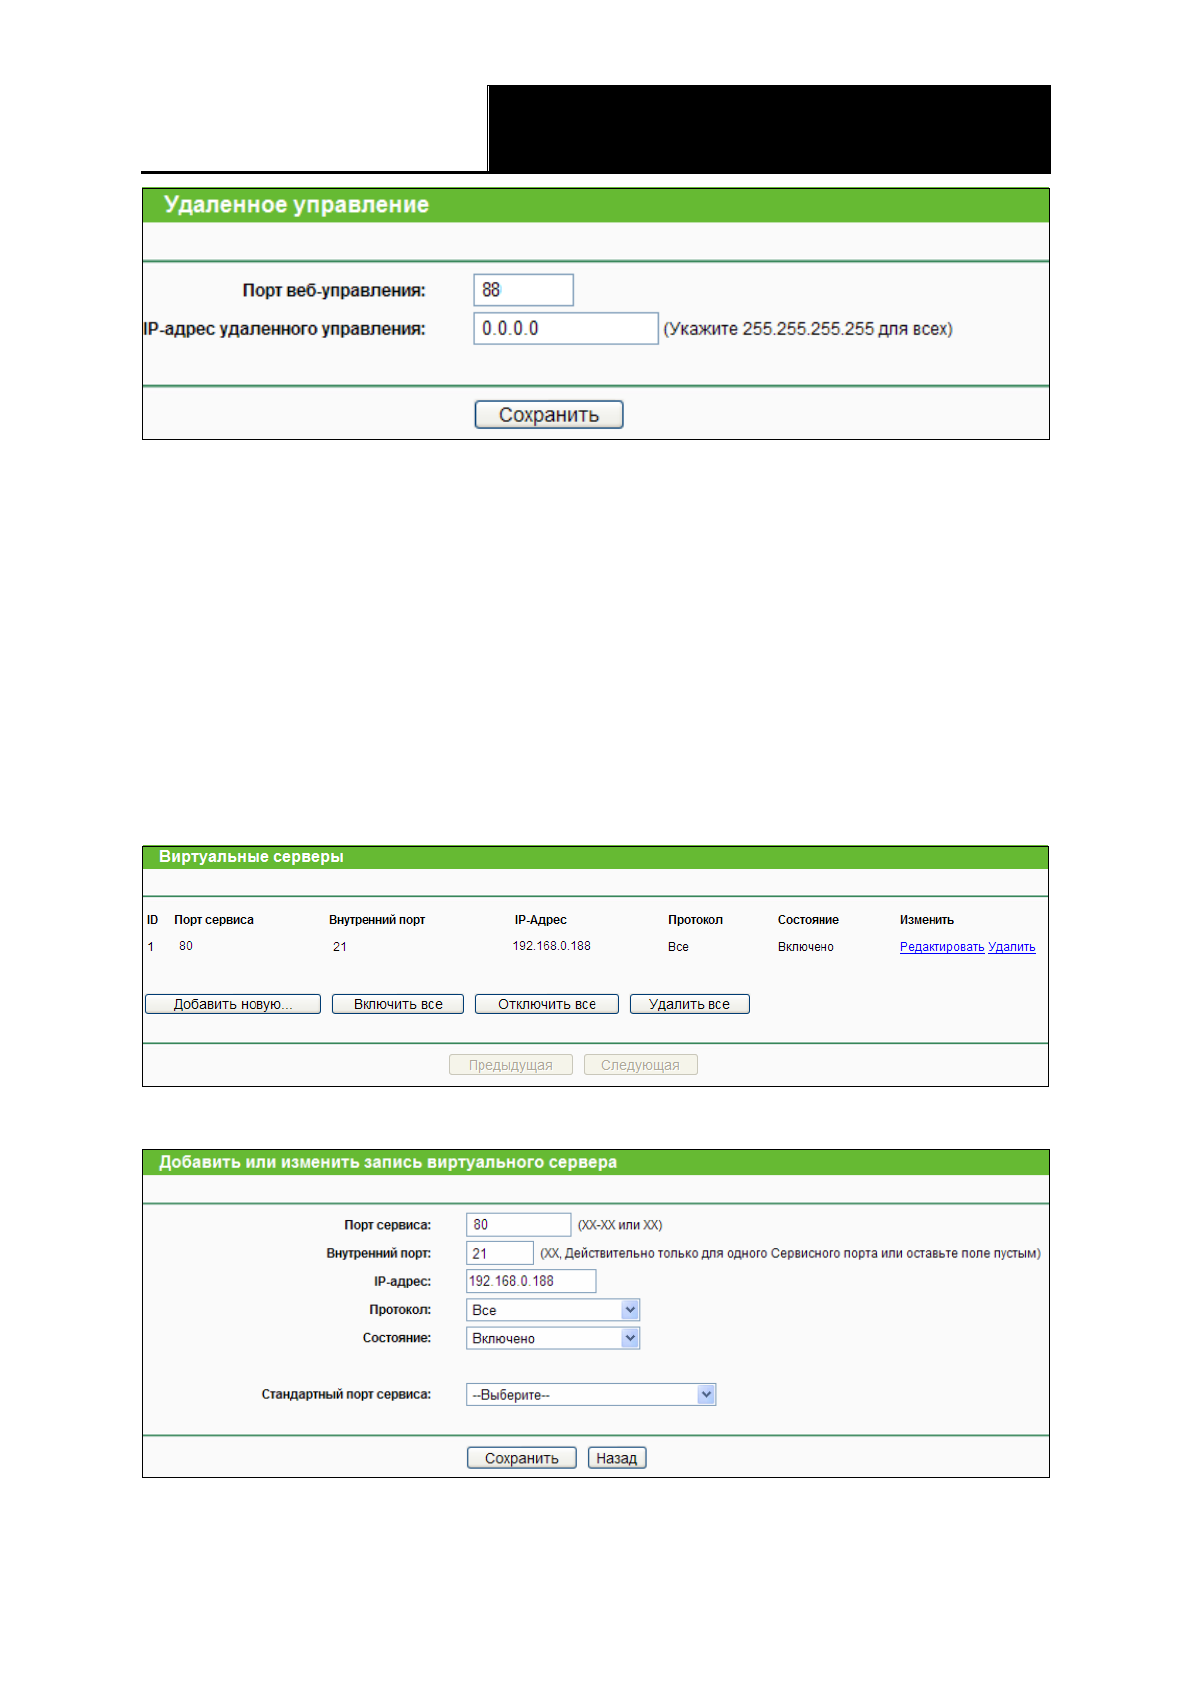Click the Удалить link for server entry
This screenshot has width=1191, height=1684.
pyautogui.click(x=1011, y=947)
